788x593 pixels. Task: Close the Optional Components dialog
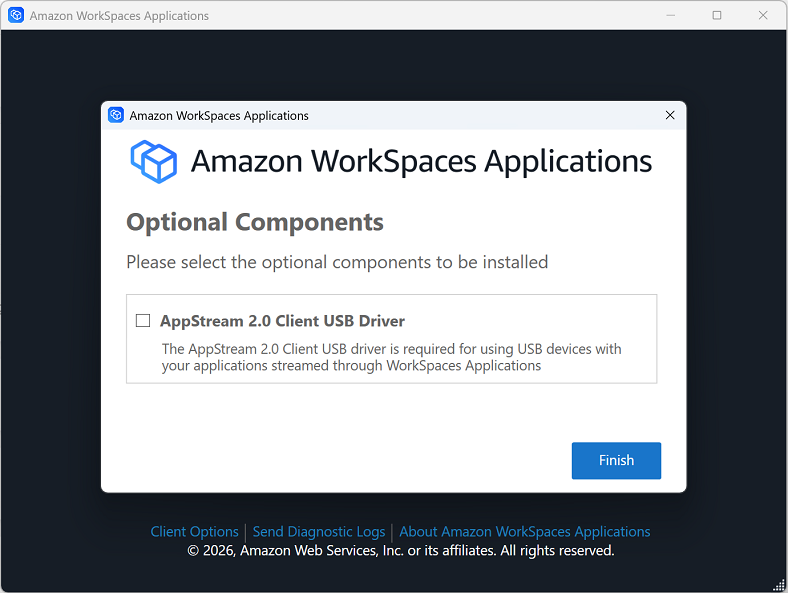(670, 115)
